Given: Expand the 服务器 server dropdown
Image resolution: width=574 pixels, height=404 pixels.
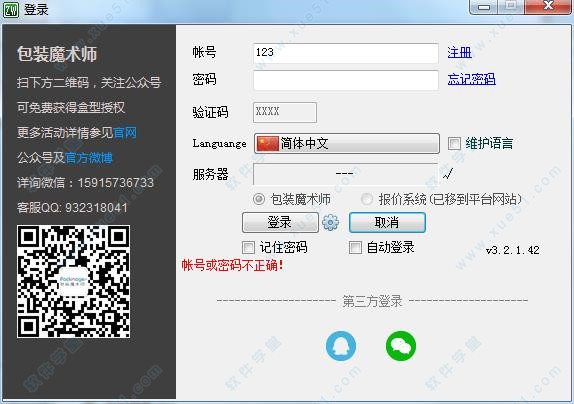Looking at the screenshot, I should pos(346,174).
